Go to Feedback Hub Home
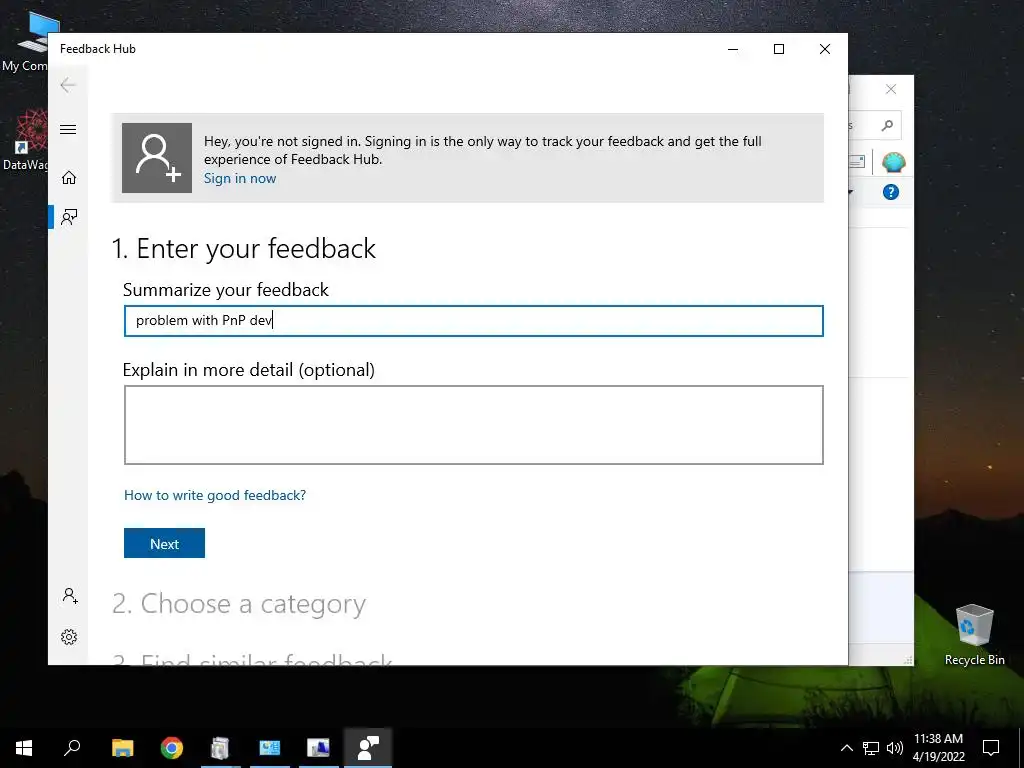 (69, 178)
